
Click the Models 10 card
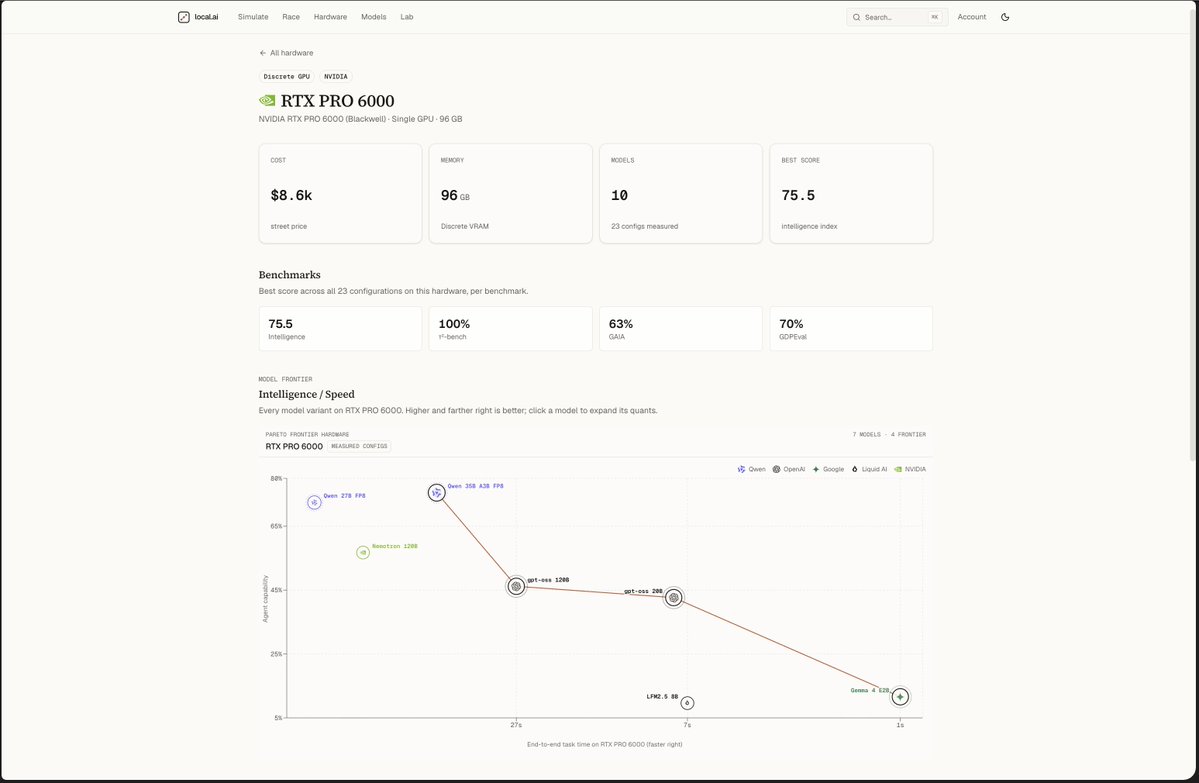click(x=681, y=193)
